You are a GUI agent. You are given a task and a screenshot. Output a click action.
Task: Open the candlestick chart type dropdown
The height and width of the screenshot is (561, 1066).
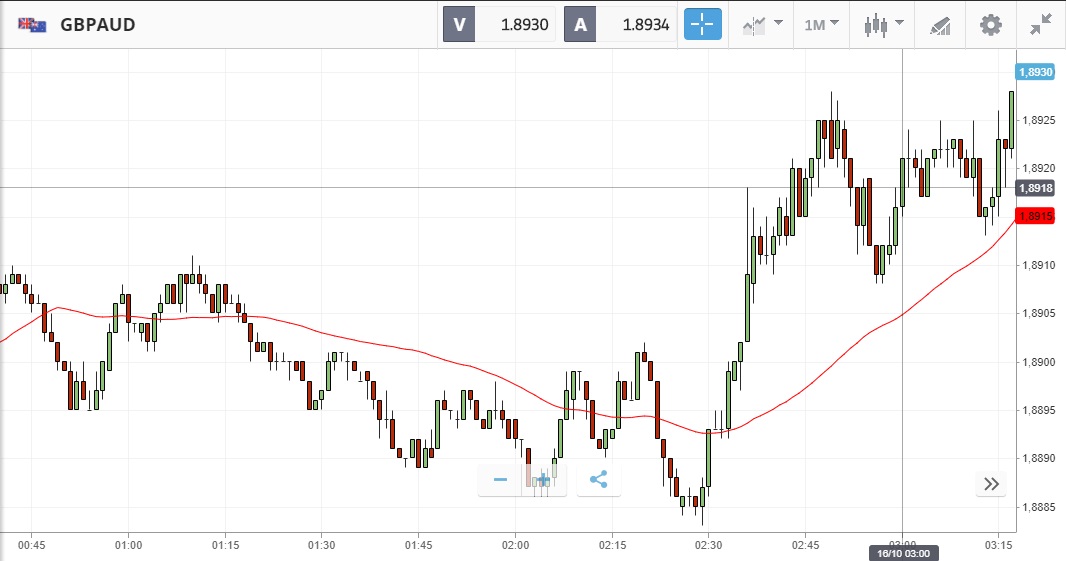[883, 25]
